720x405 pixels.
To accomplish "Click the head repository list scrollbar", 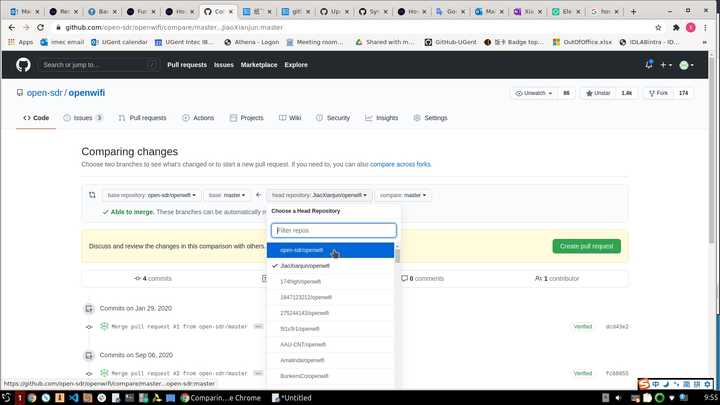I will (397, 255).
